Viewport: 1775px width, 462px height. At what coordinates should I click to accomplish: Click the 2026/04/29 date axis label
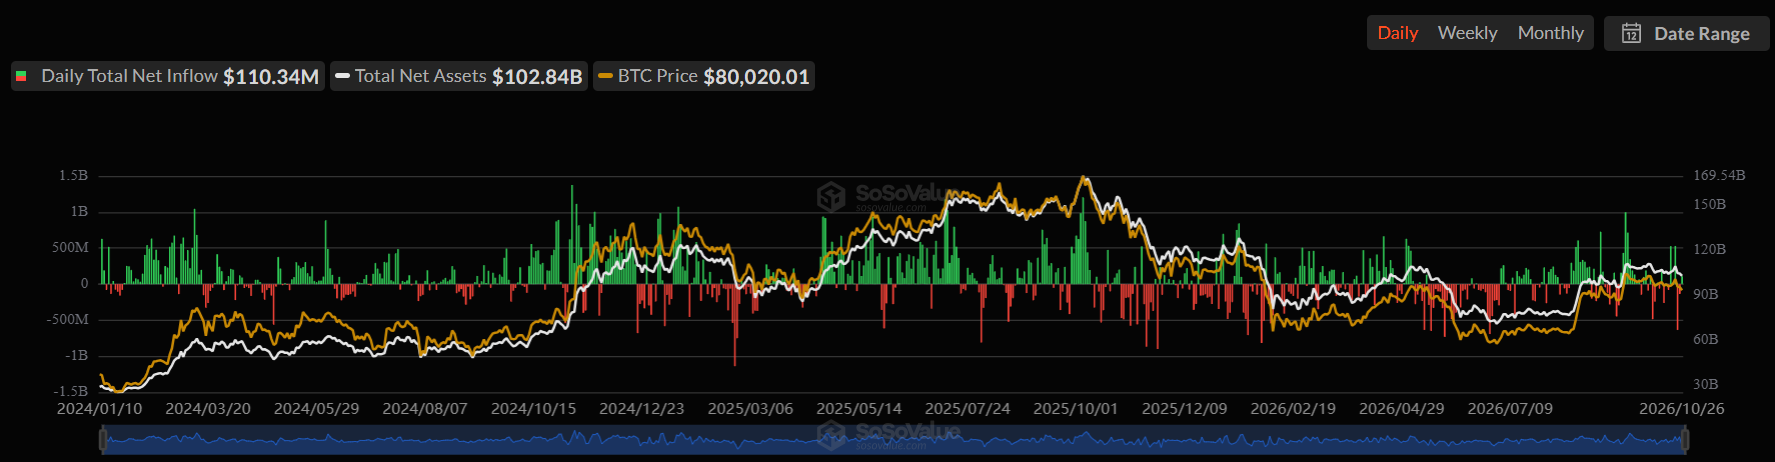pyautogui.click(x=1401, y=408)
